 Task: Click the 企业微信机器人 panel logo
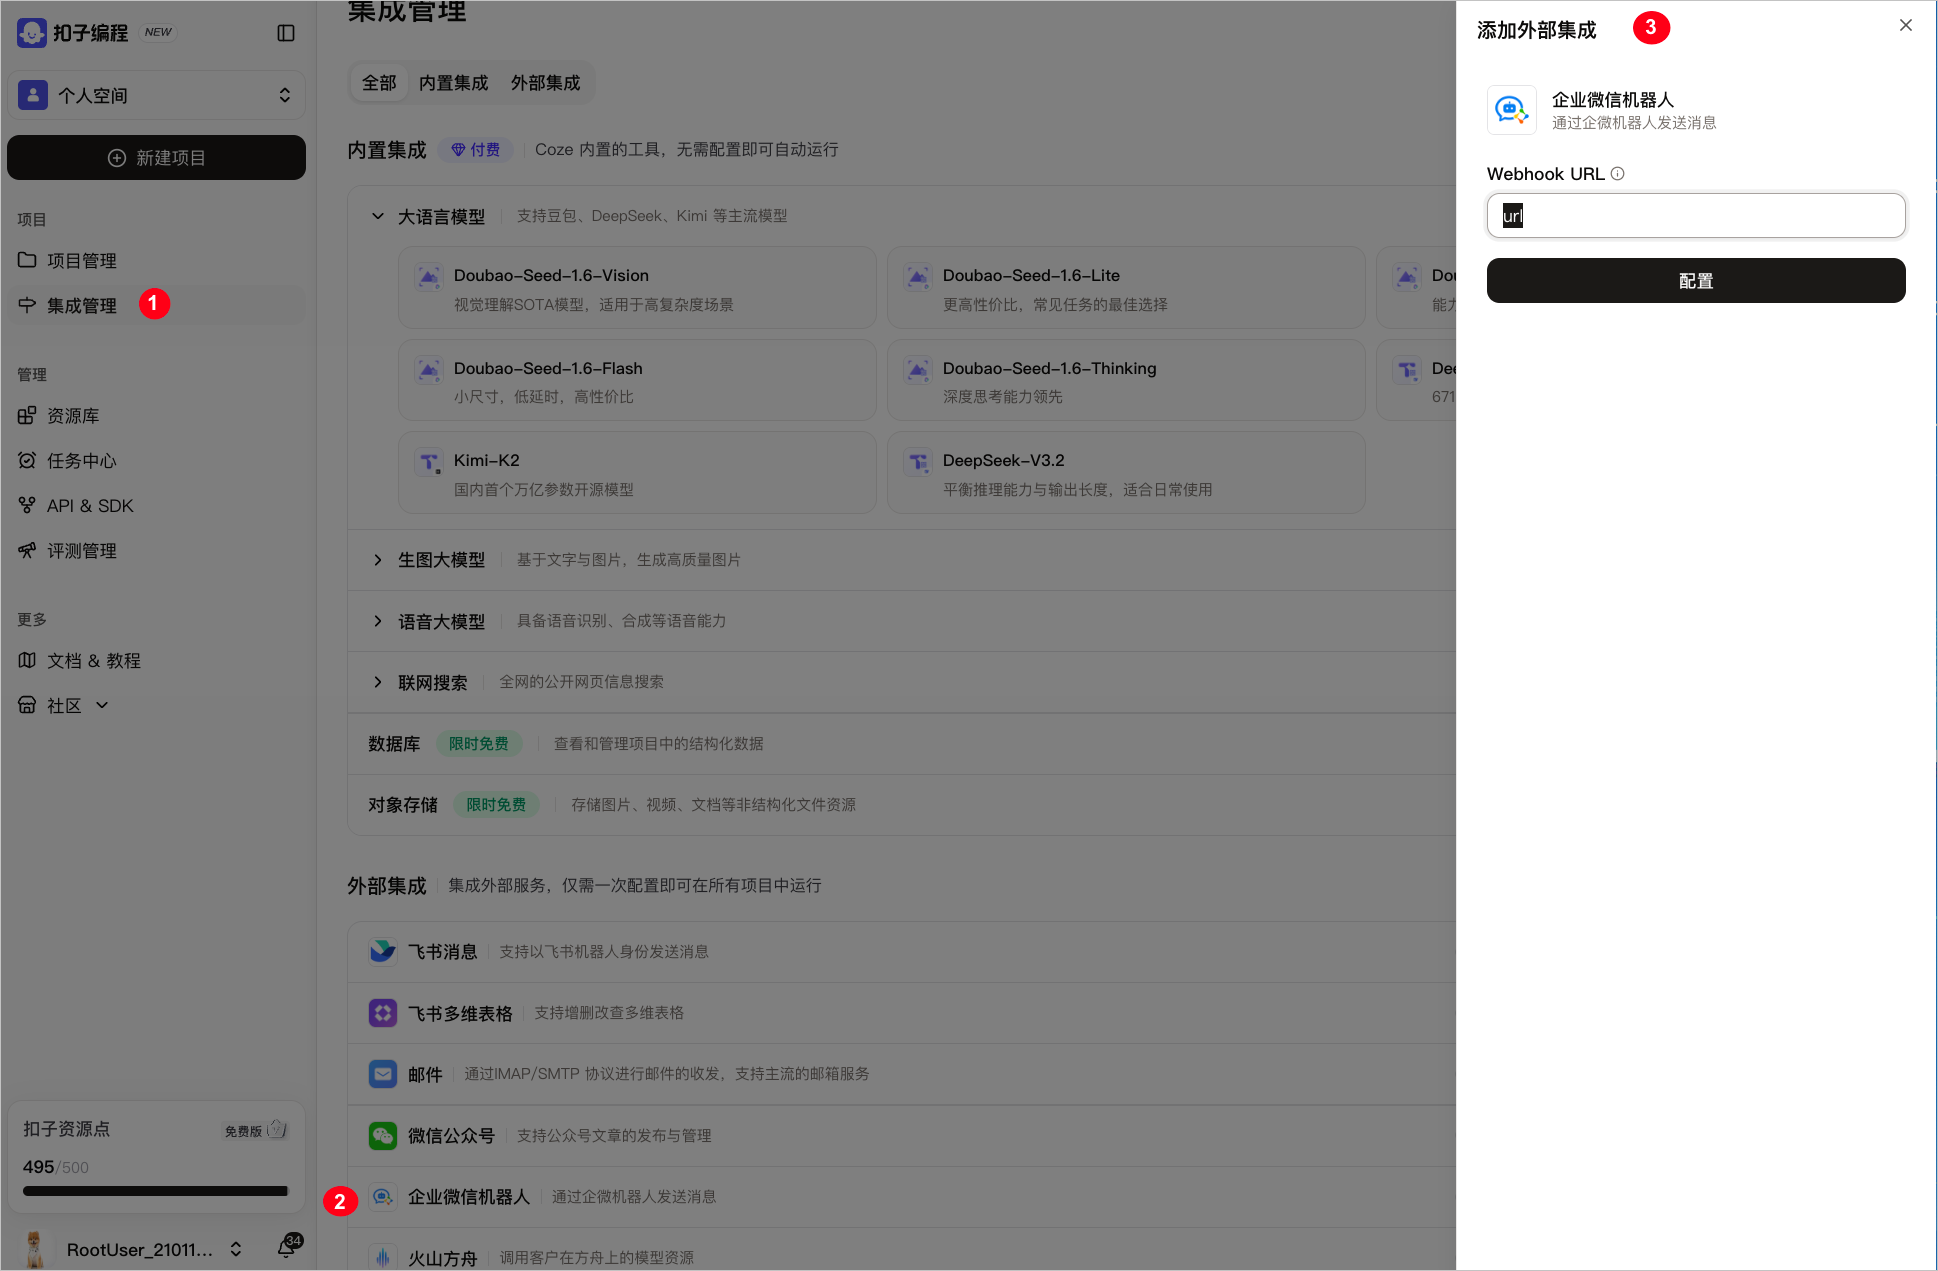point(1512,109)
